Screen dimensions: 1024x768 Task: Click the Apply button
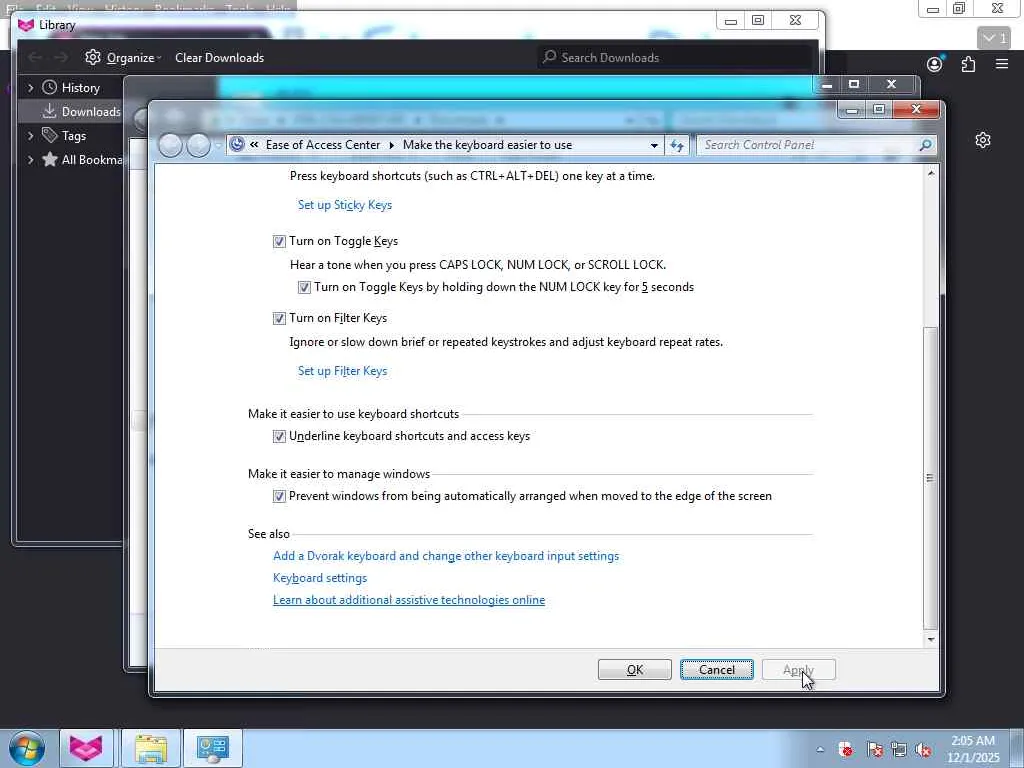798,670
